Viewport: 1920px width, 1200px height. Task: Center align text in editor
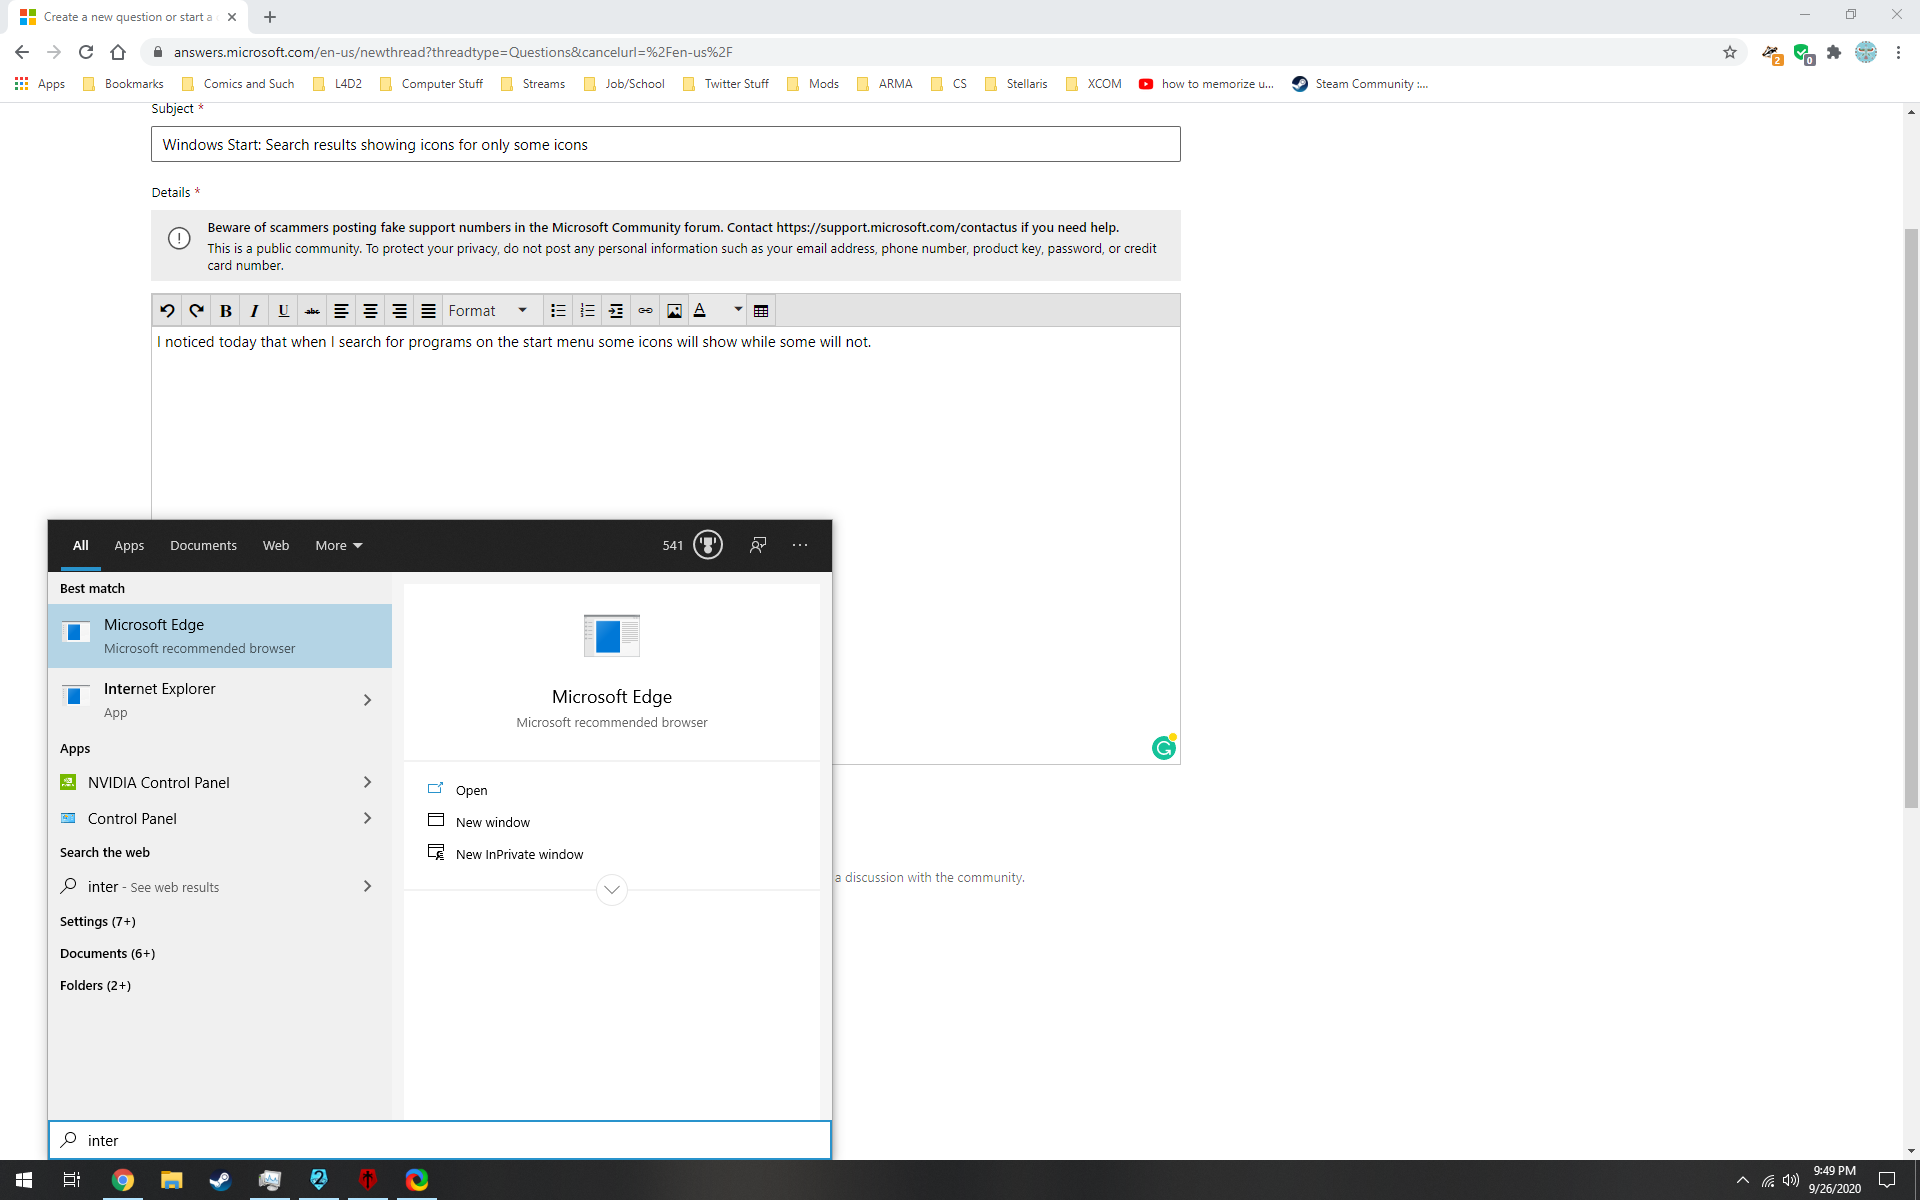370,311
